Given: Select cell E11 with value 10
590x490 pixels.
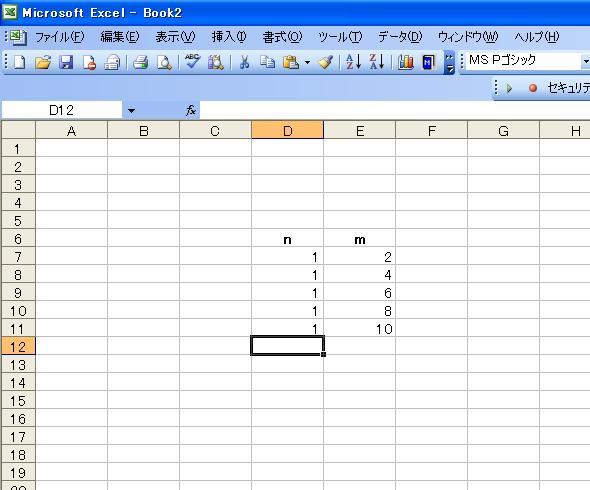Looking at the screenshot, I should click(x=360, y=329).
